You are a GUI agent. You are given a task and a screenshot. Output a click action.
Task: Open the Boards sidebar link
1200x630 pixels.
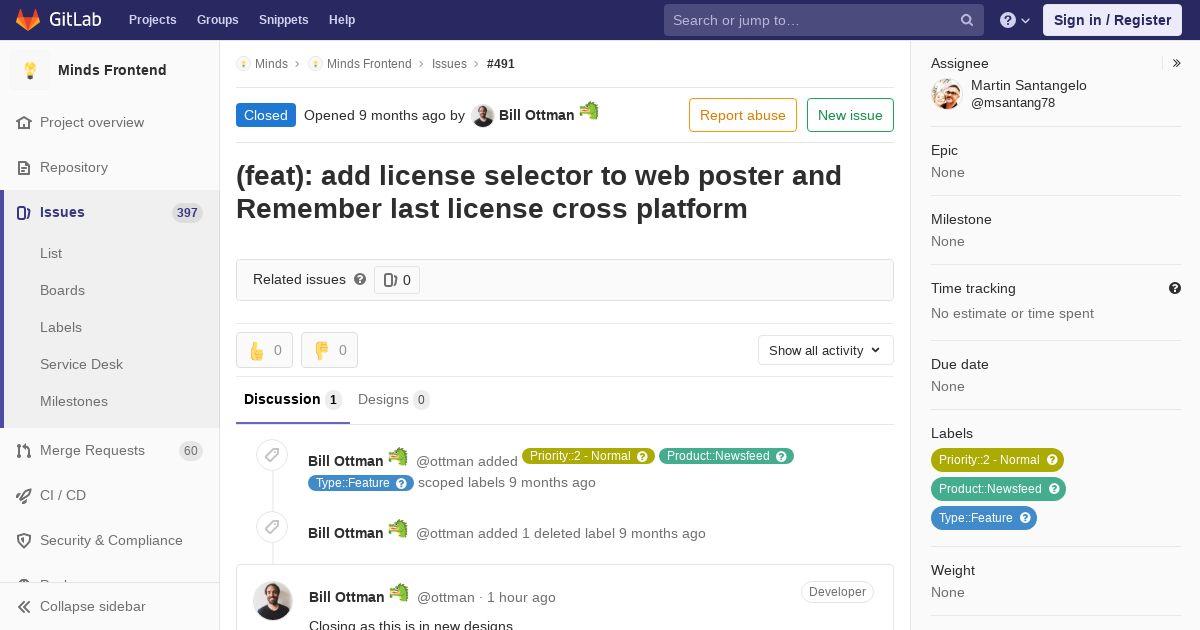pos(62,290)
